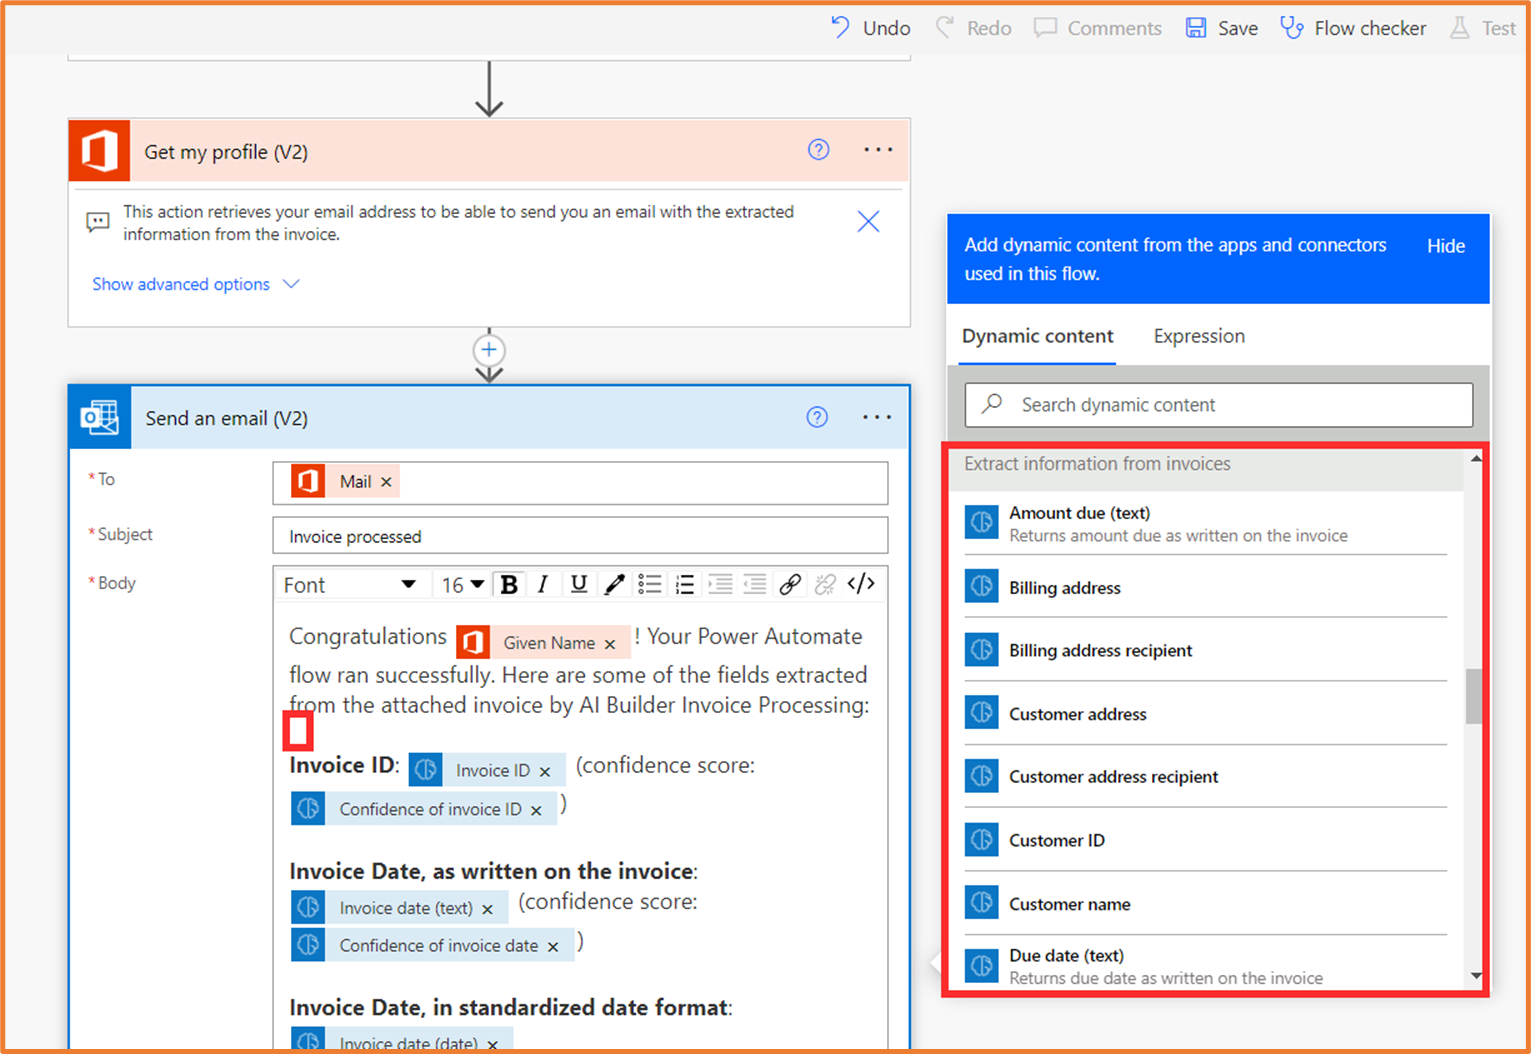Hide the dynamic content panel
The image size is (1531, 1054).
tap(1445, 245)
